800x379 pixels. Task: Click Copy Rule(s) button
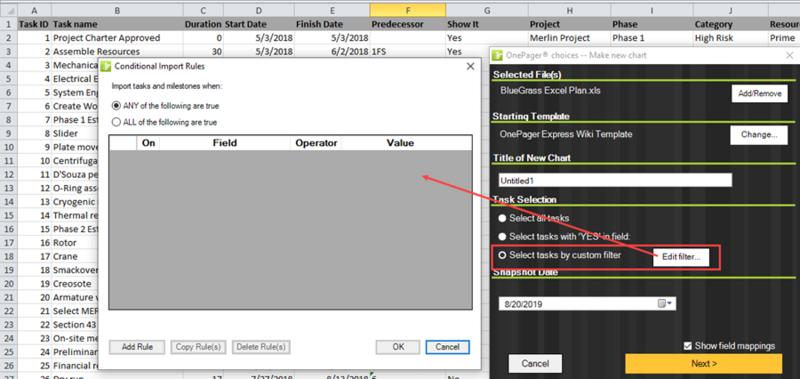tap(198, 347)
